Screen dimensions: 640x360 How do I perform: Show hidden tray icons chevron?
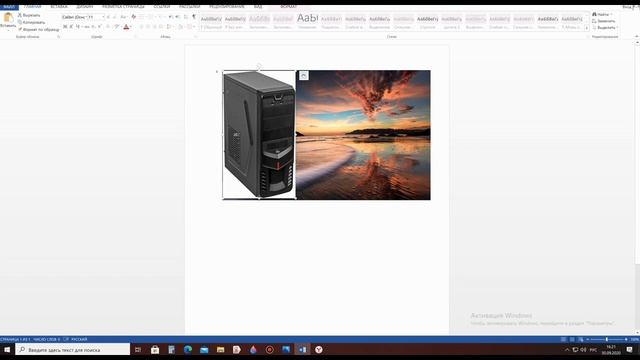click(x=567, y=350)
